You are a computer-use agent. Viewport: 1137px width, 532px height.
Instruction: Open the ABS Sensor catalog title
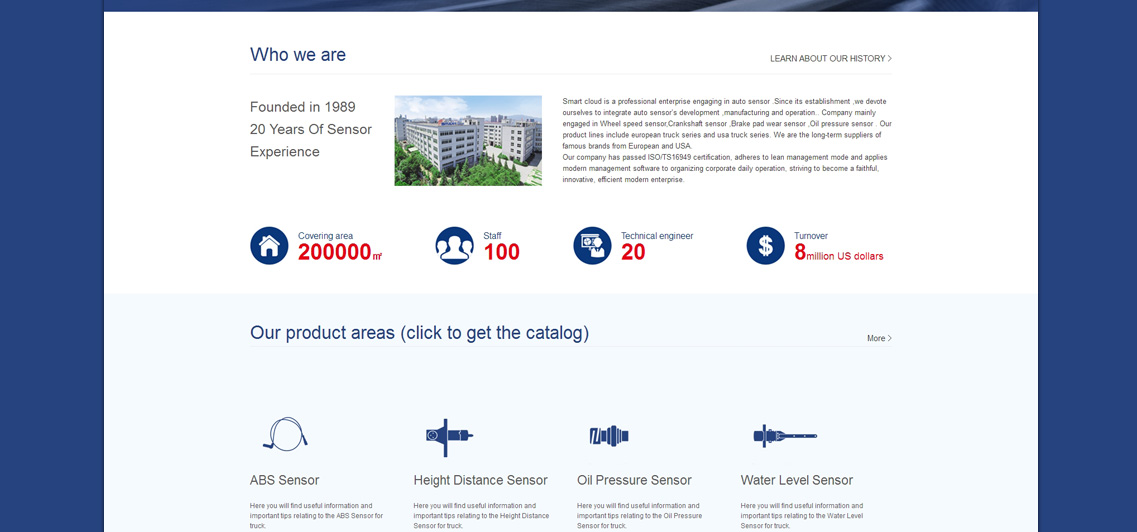point(284,481)
